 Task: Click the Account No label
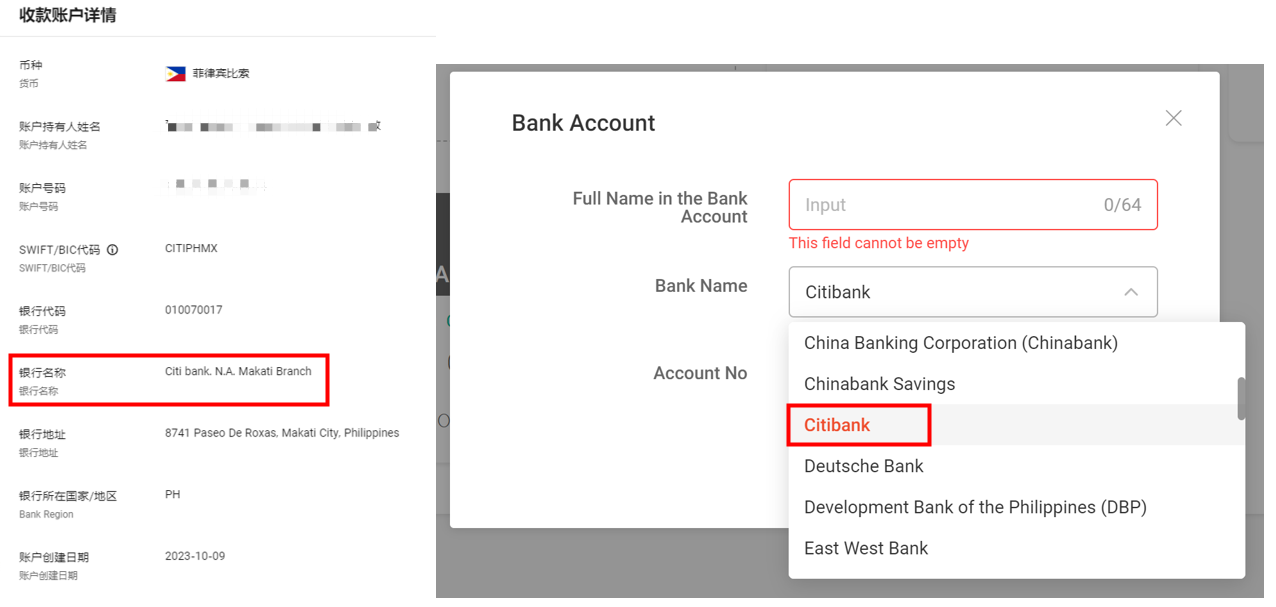700,373
